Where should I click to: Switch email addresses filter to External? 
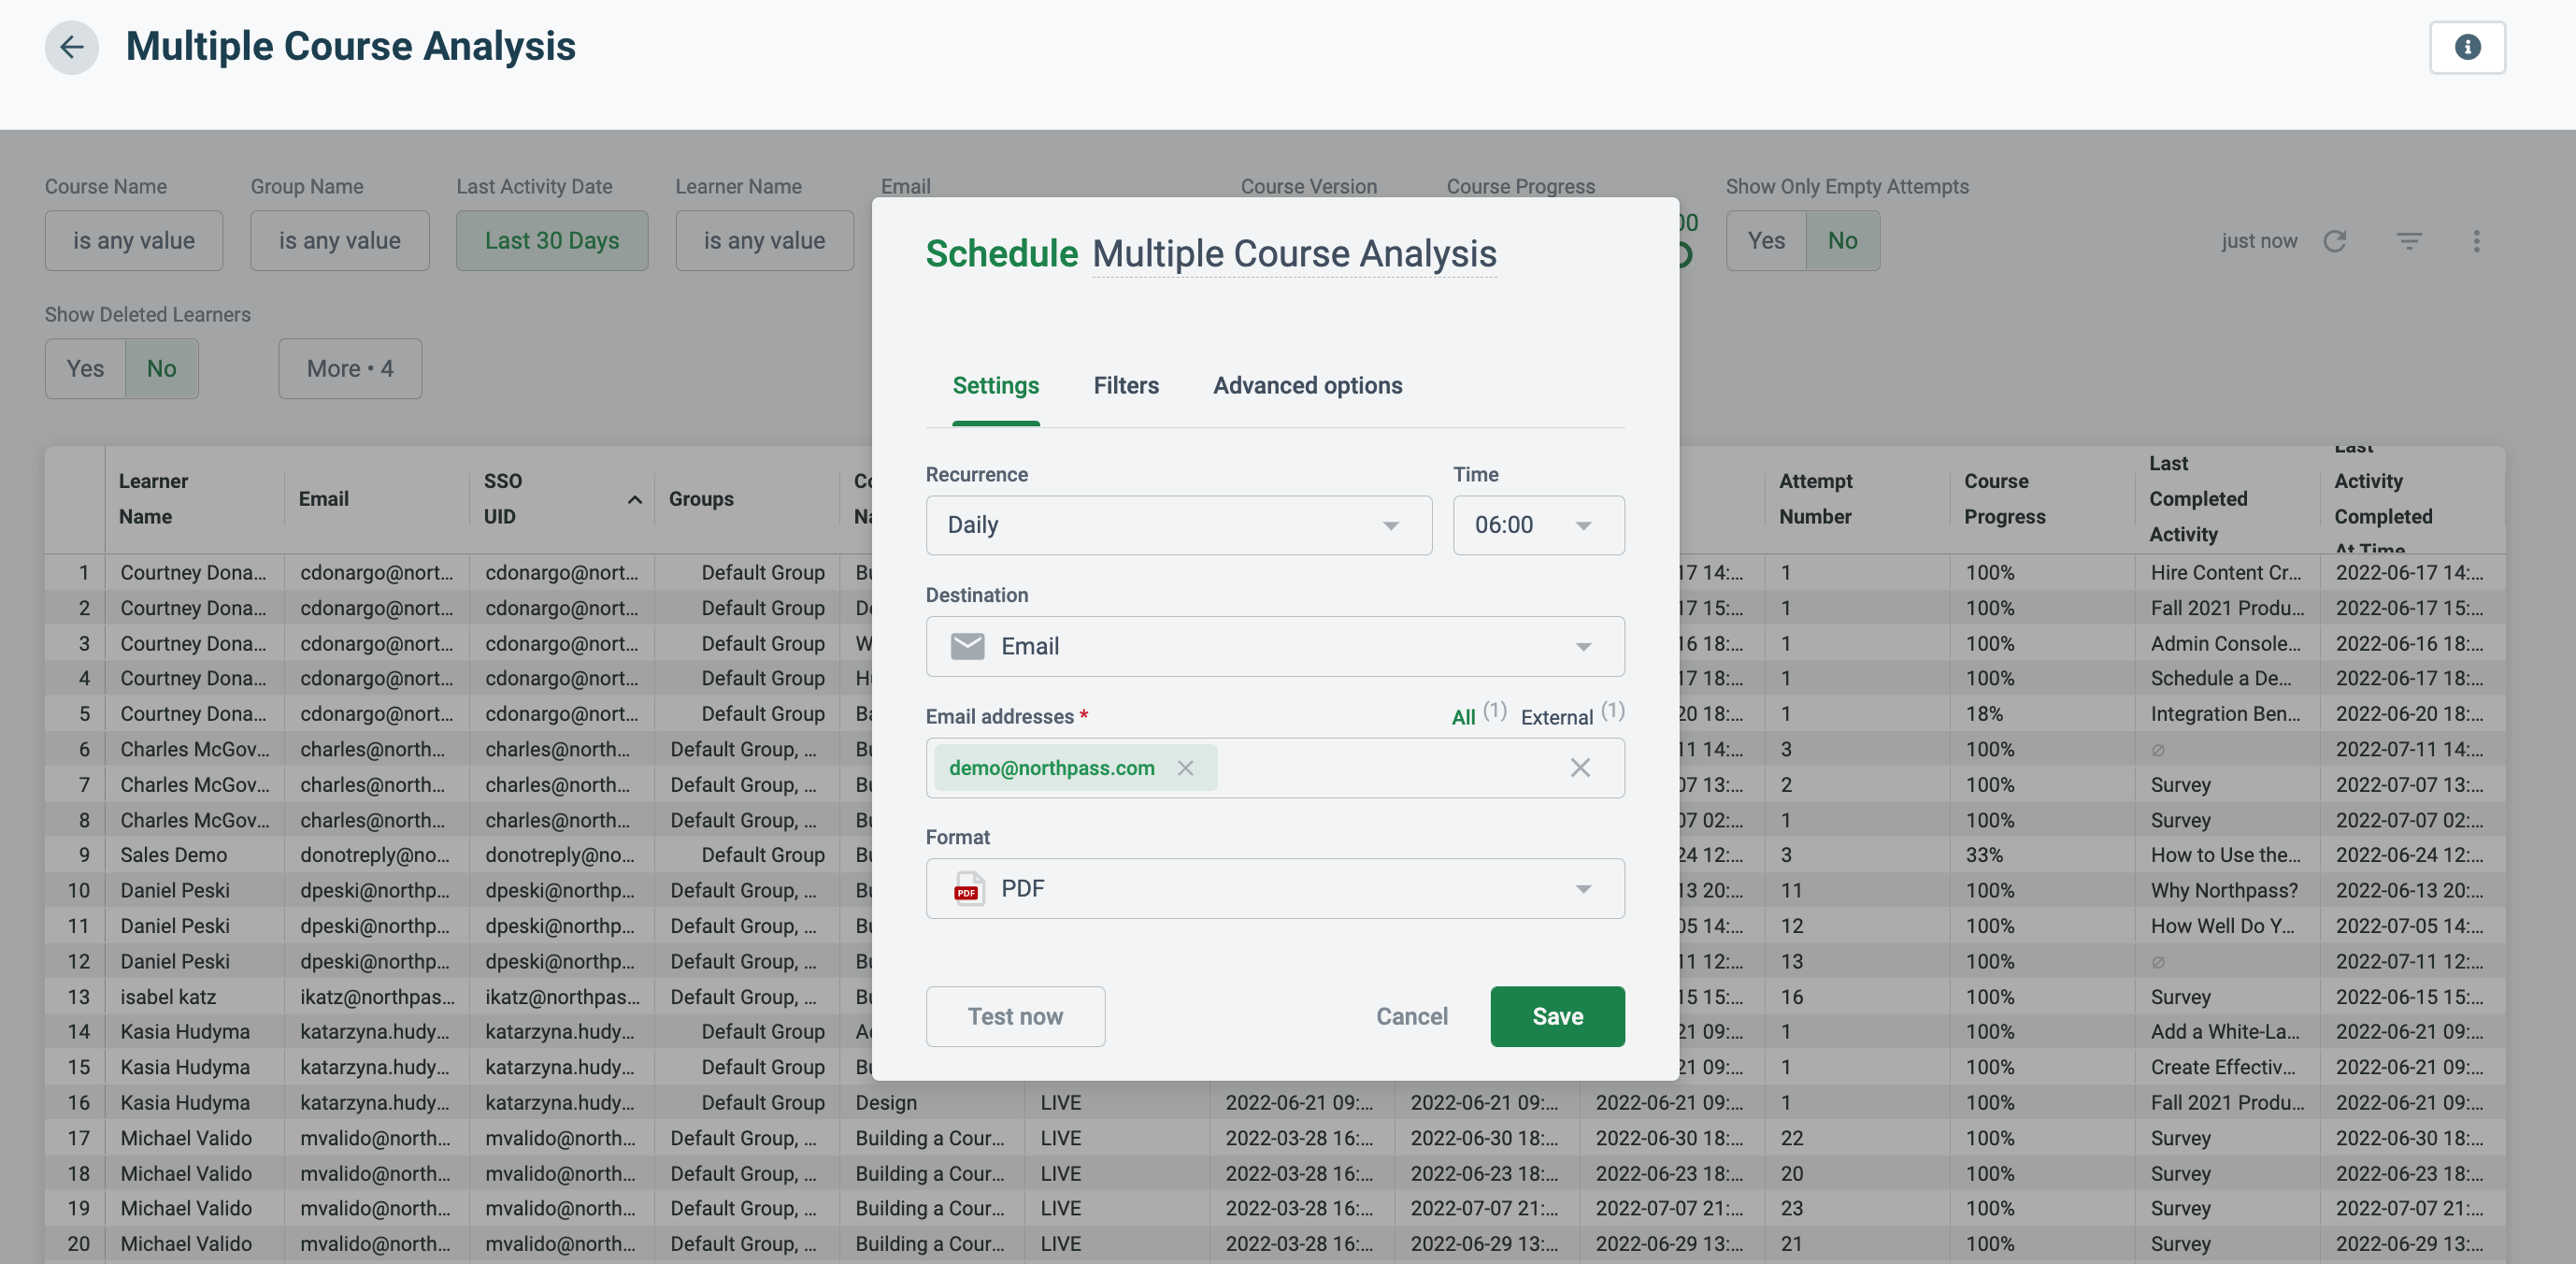point(1556,717)
